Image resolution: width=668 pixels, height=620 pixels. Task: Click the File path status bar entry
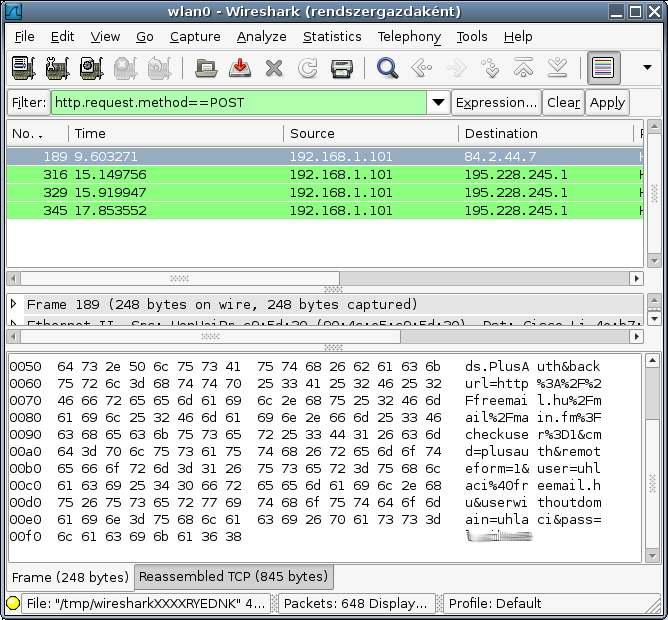click(x=145, y=603)
